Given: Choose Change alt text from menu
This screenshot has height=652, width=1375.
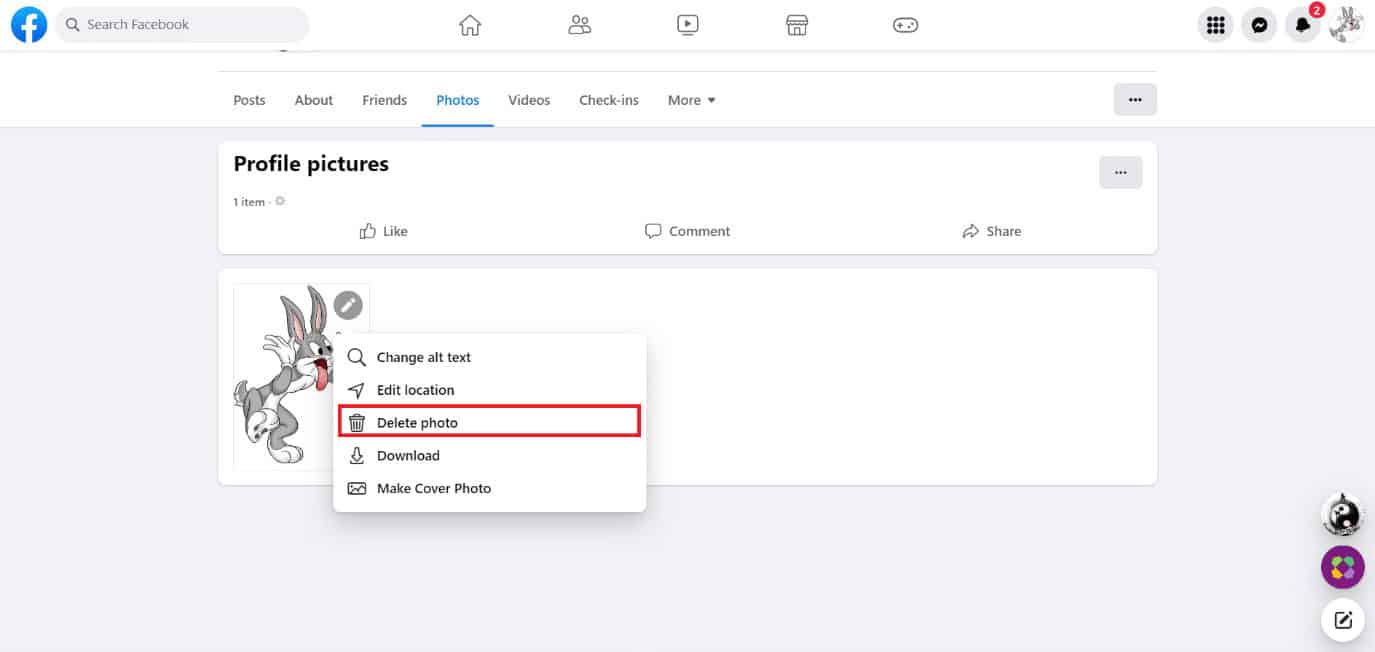Looking at the screenshot, I should (489, 357).
